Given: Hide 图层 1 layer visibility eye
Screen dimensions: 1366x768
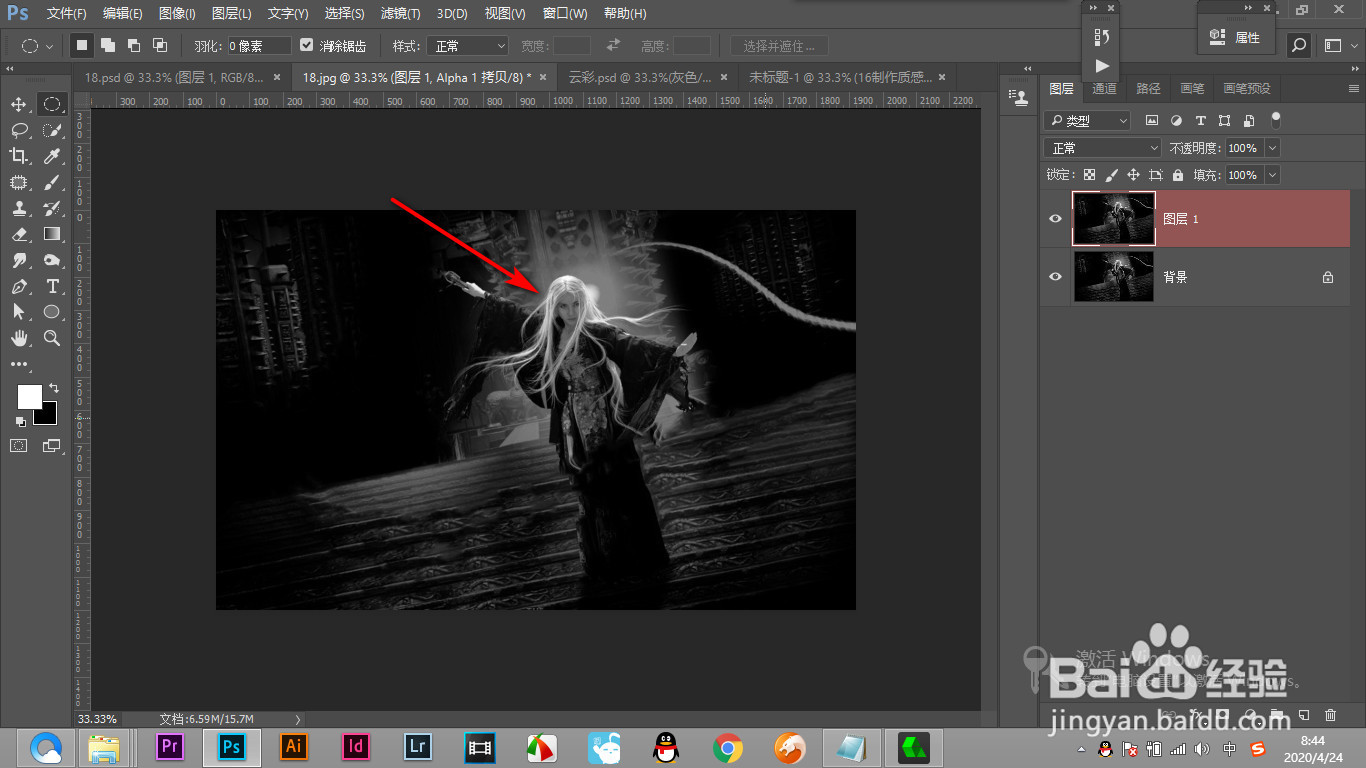Looking at the screenshot, I should coord(1055,219).
